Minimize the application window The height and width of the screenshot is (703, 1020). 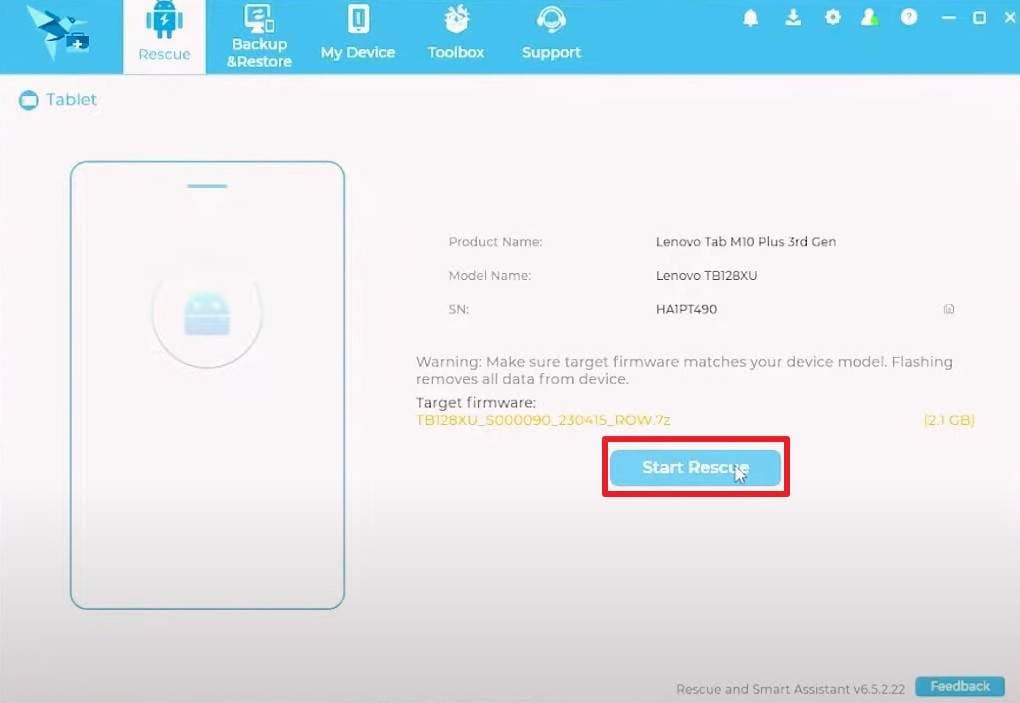(948, 18)
